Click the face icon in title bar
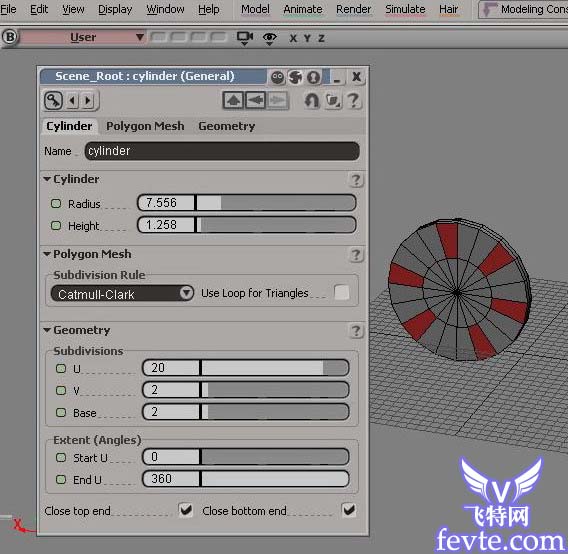 (x=278, y=77)
